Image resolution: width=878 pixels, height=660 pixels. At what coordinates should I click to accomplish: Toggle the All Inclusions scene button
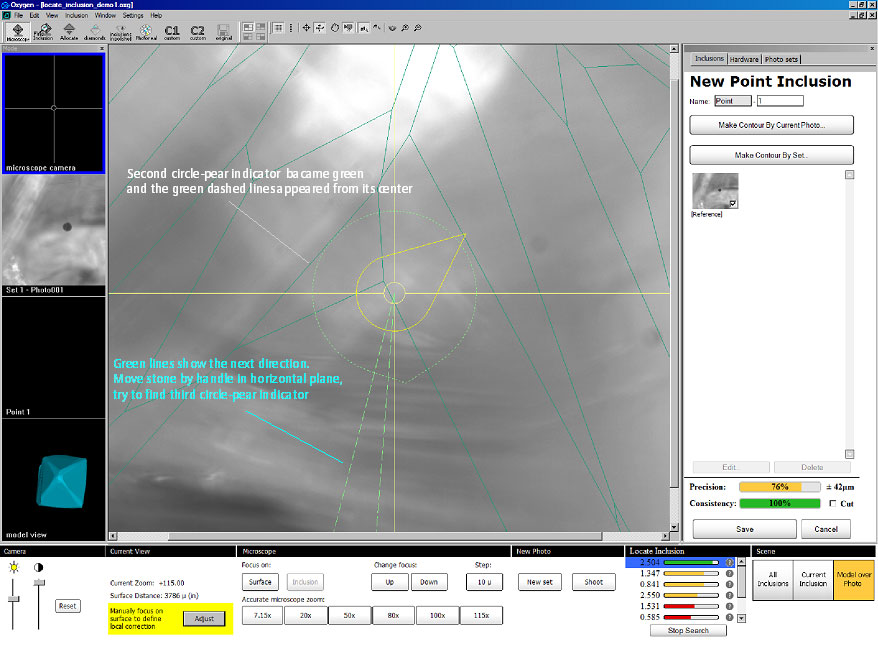point(771,579)
